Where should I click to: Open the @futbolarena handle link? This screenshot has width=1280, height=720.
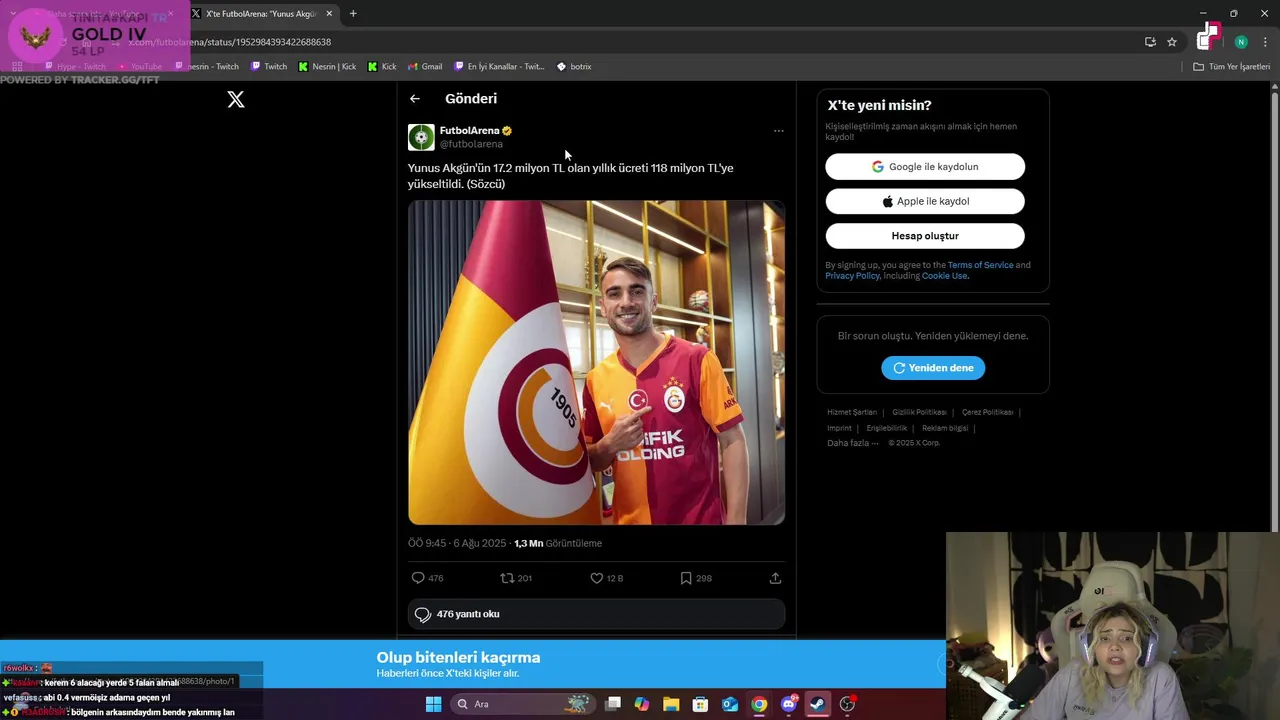pyautogui.click(x=471, y=144)
